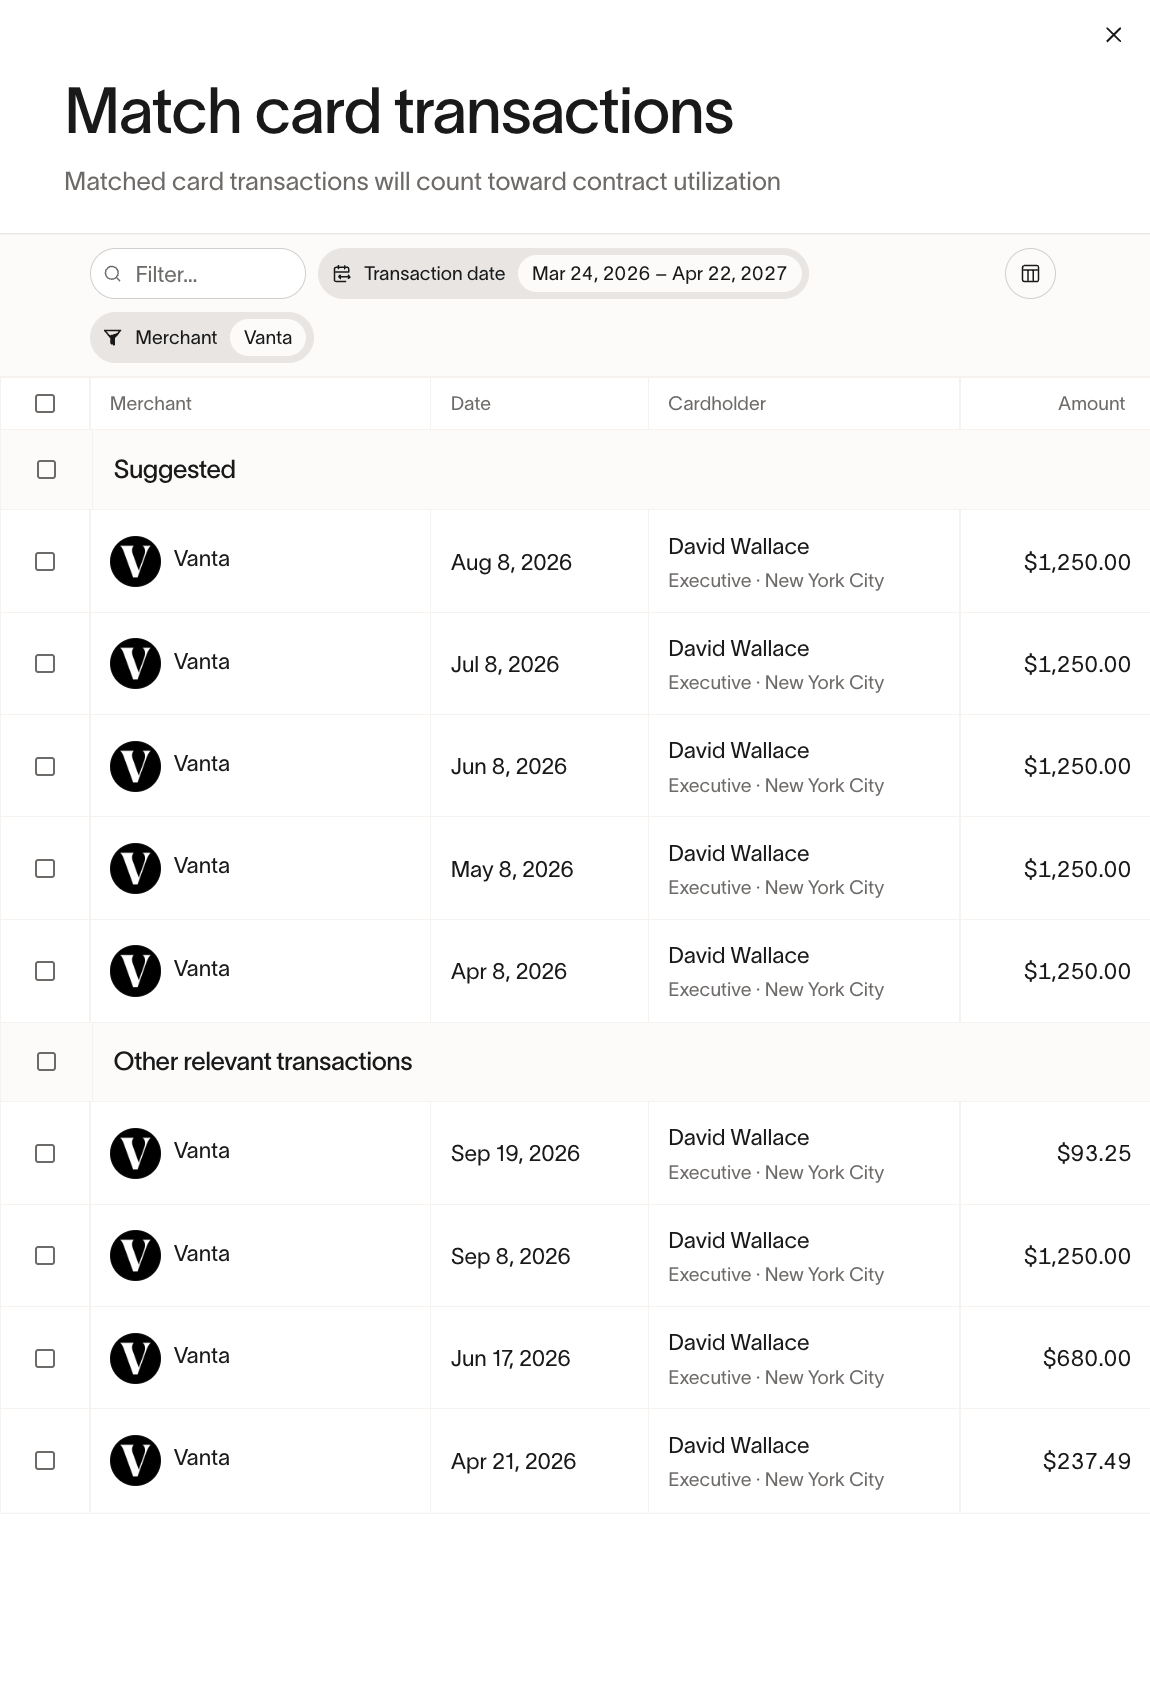Select the Apr 21, 2026 transaction checkbox

pos(45,1461)
